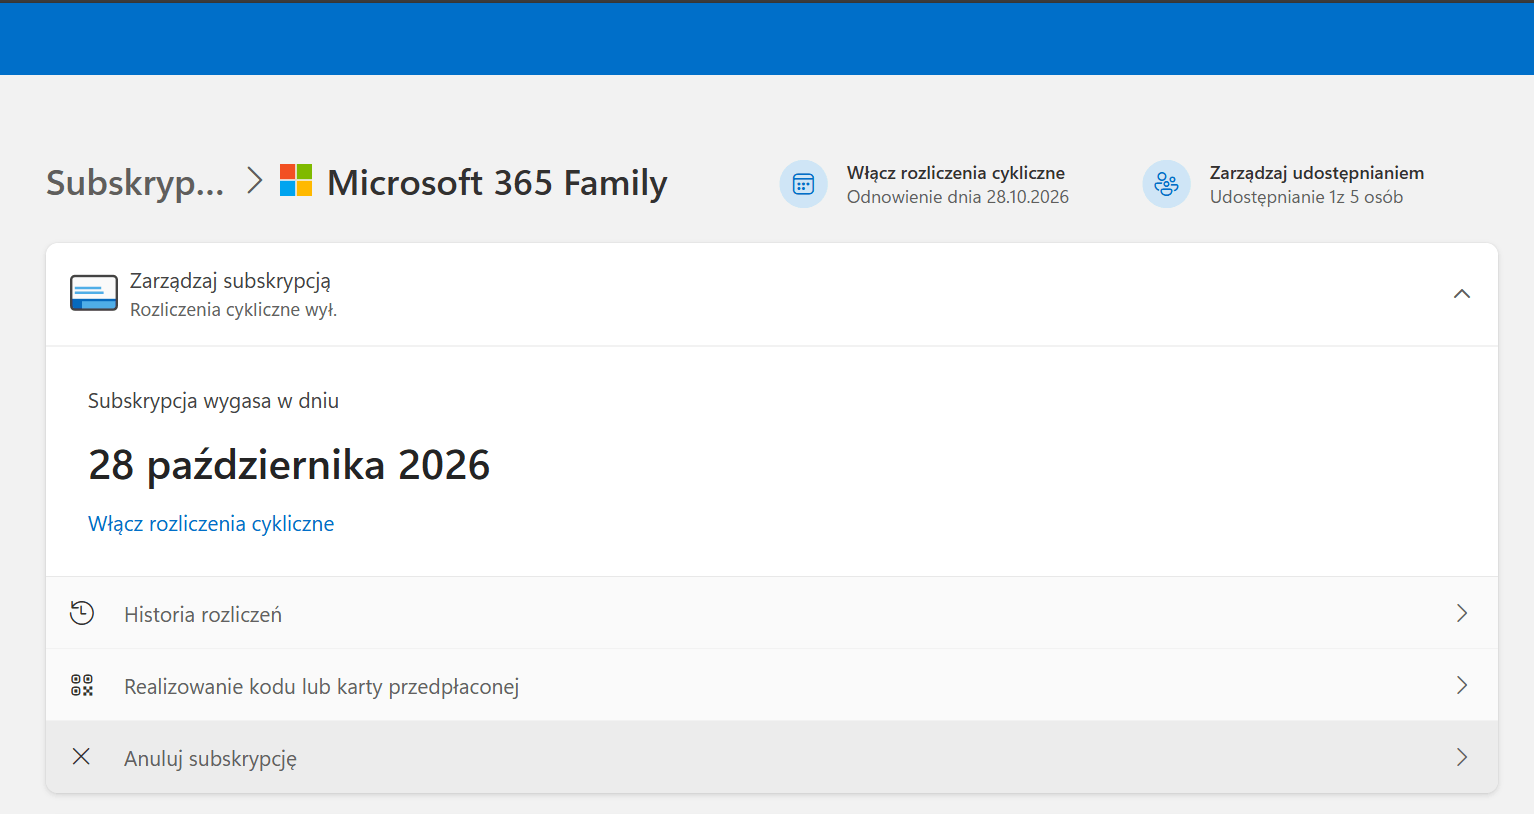Click the card icon beside Zarządzaj subskrypcją
The image size is (1534, 814).
pos(94,294)
